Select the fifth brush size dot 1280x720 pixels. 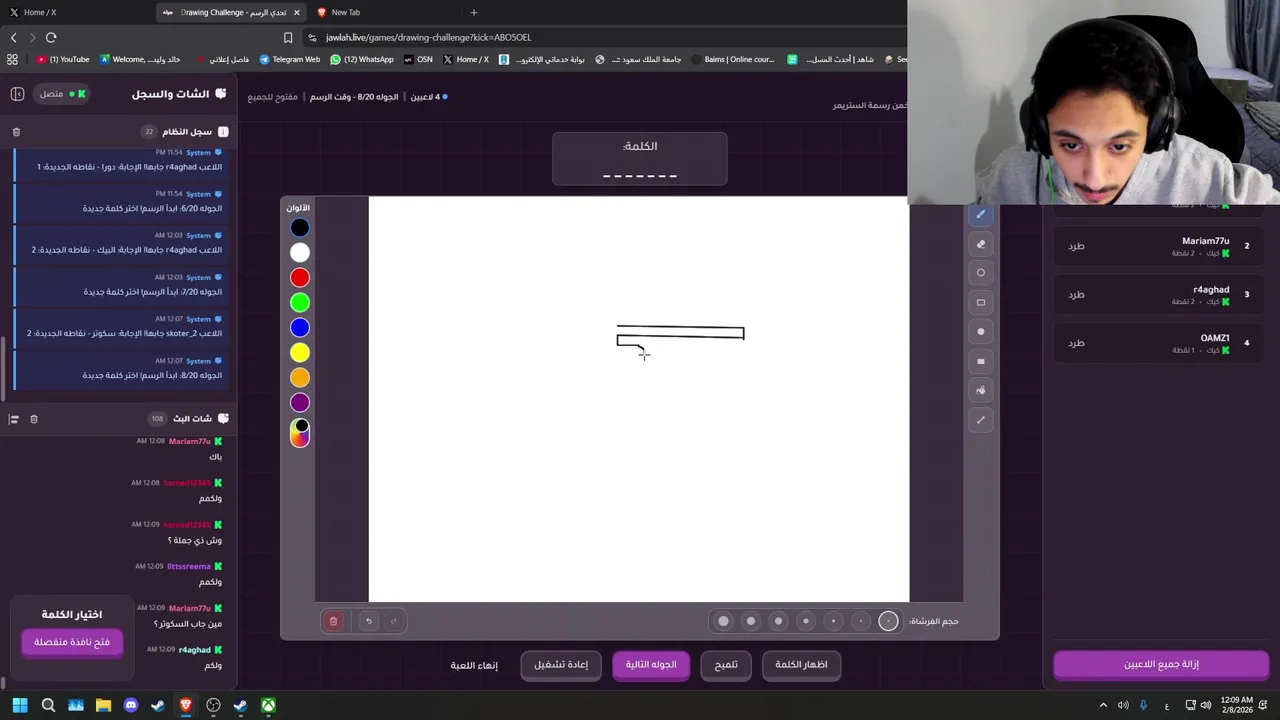pos(778,621)
